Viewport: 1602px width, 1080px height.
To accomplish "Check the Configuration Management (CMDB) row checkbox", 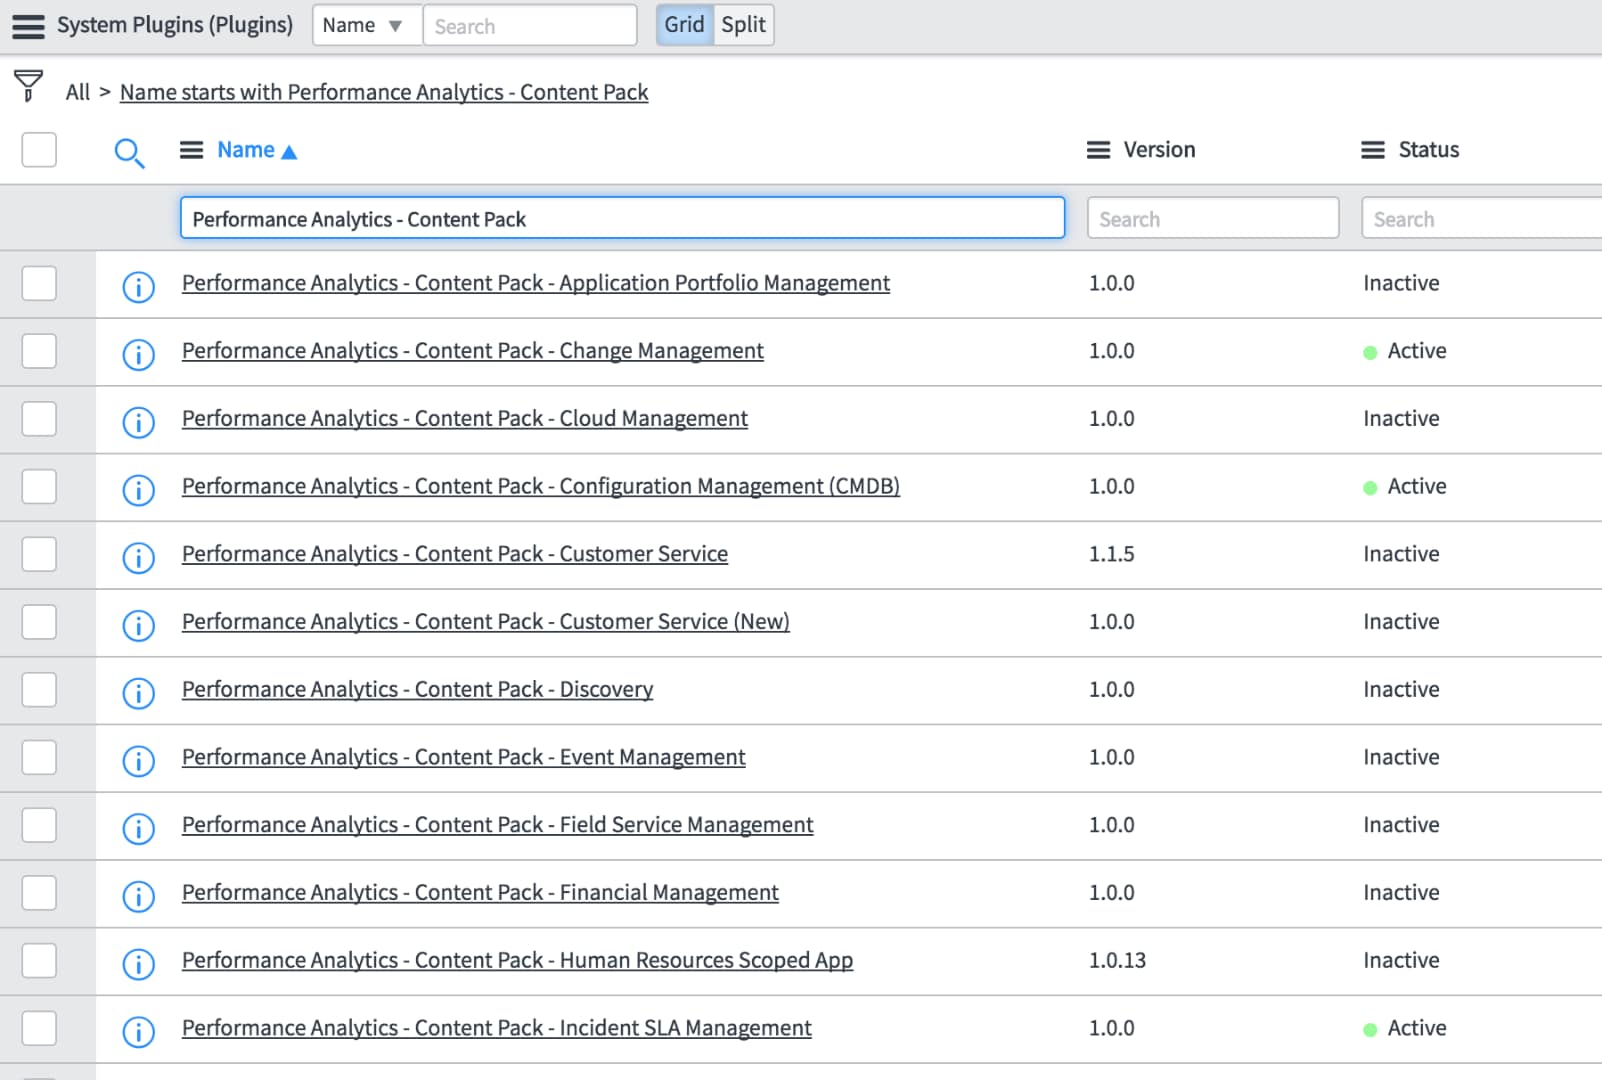I will (x=39, y=487).
